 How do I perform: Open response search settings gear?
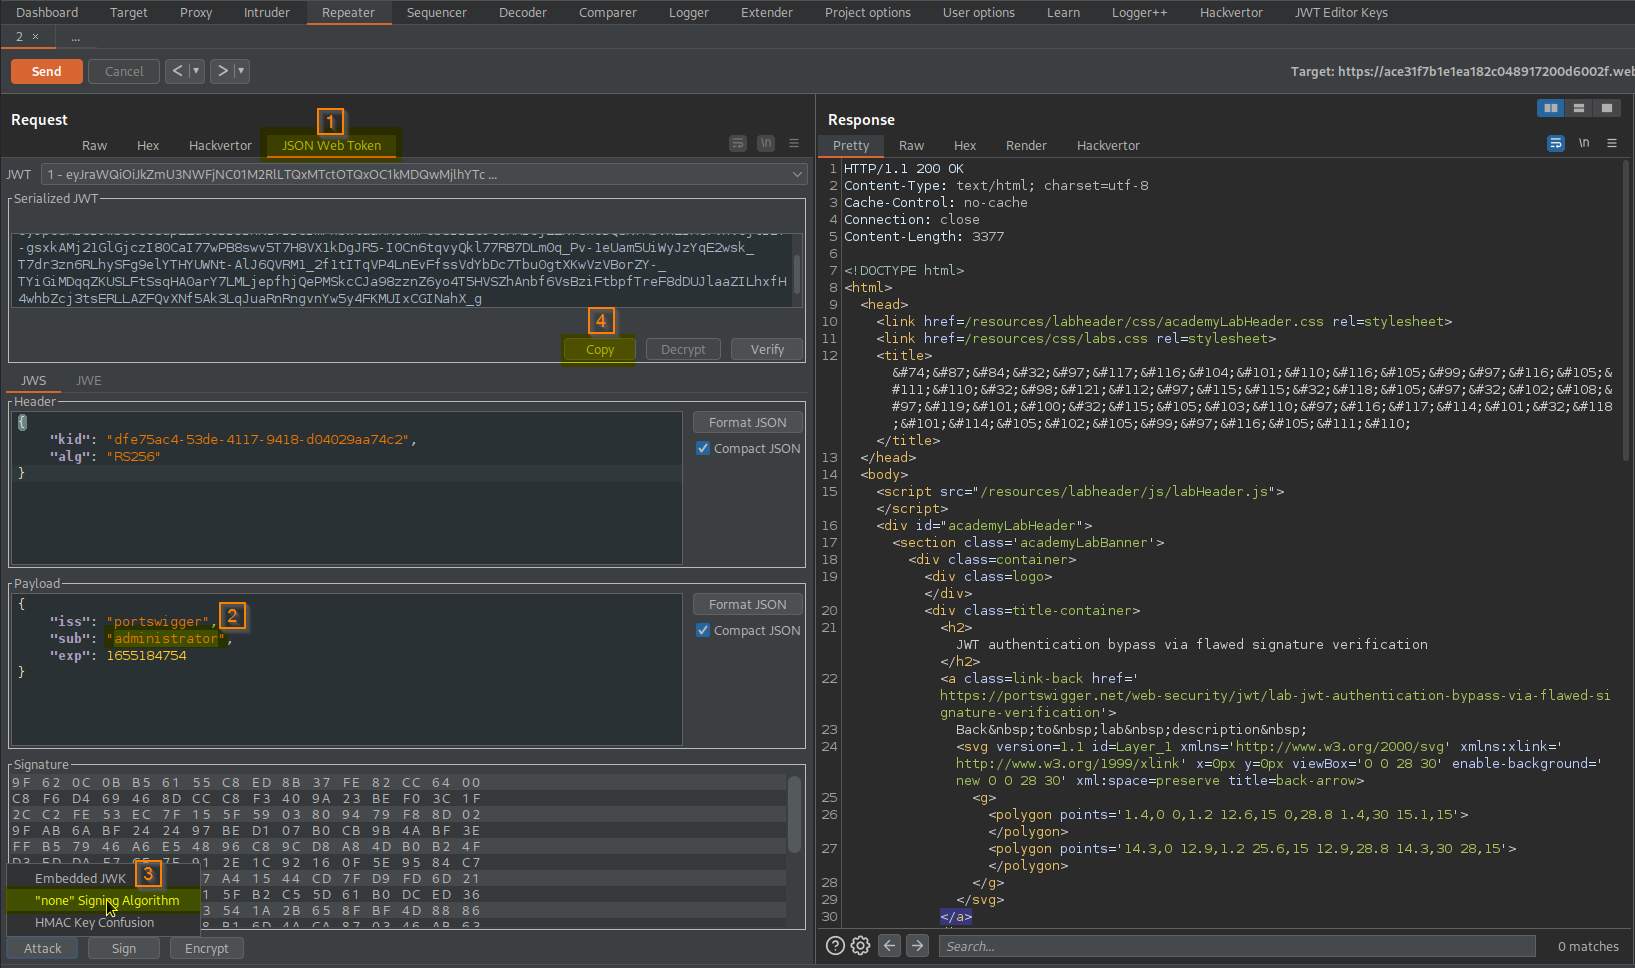pyautogui.click(x=860, y=945)
